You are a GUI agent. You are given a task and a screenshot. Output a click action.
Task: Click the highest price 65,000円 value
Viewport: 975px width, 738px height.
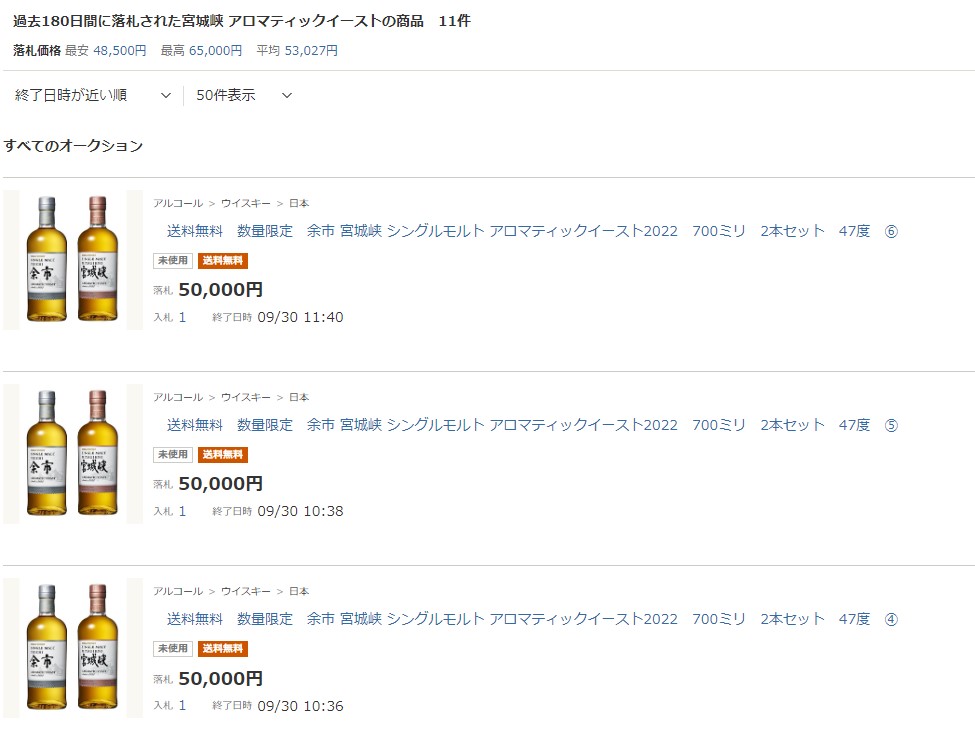216,50
